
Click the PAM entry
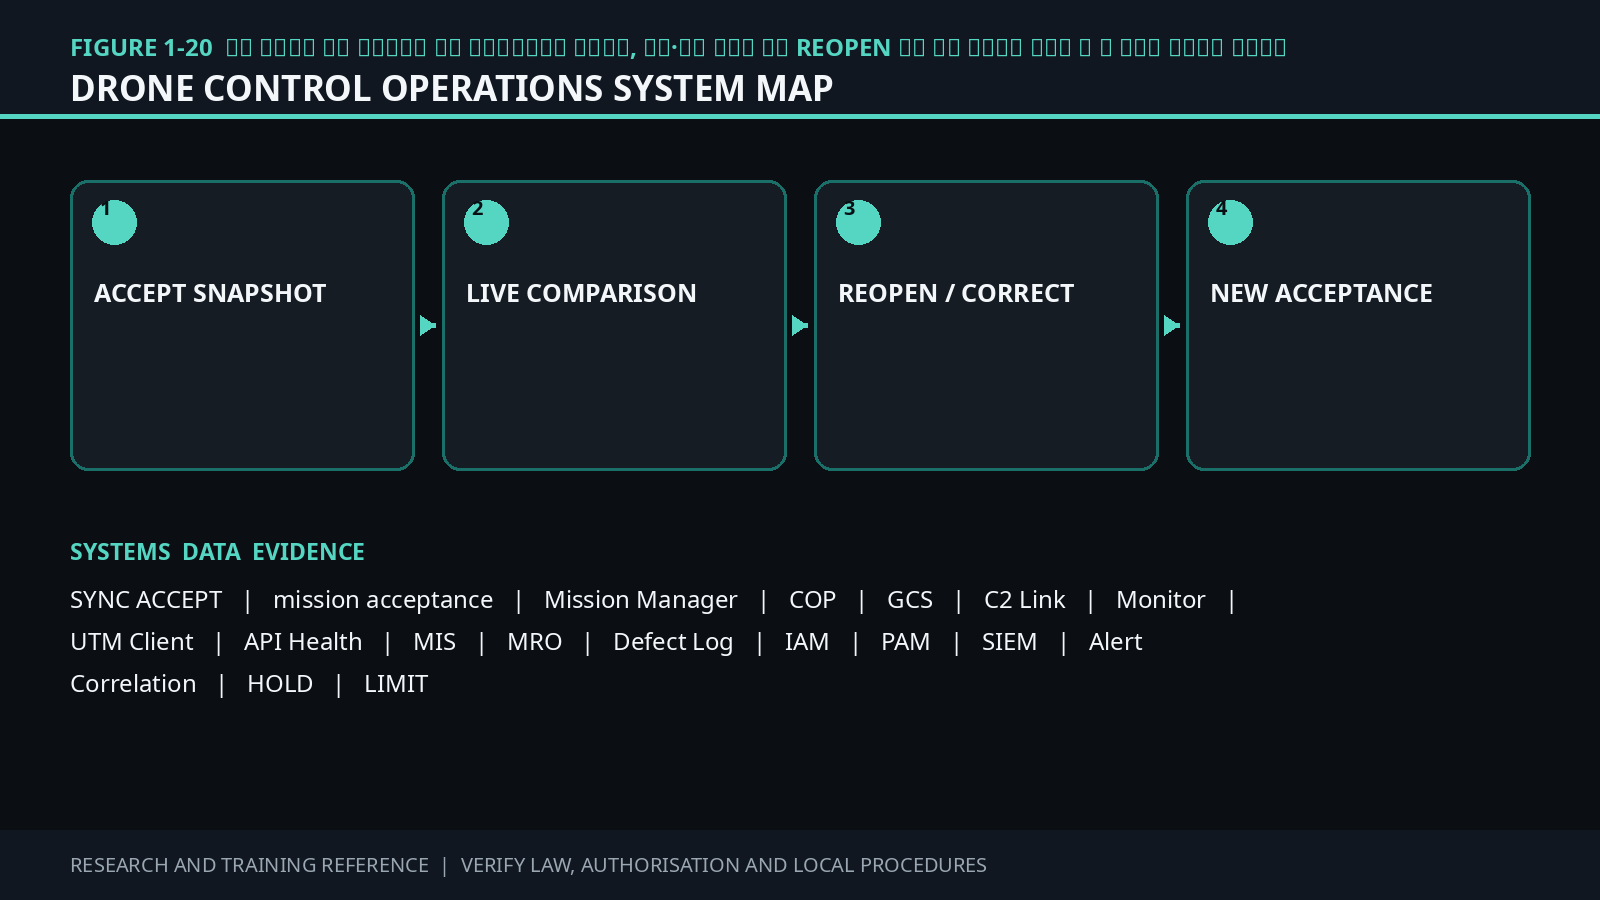(x=906, y=642)
